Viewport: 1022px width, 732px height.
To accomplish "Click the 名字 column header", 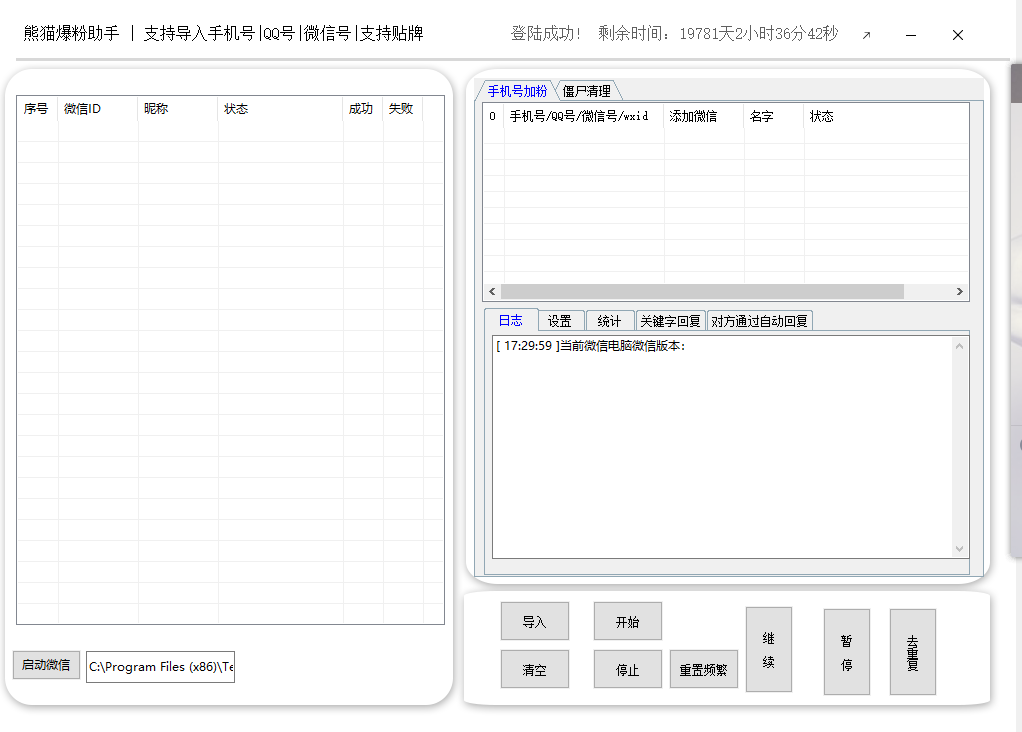I will pyautogui.click(x=774, y=117).
